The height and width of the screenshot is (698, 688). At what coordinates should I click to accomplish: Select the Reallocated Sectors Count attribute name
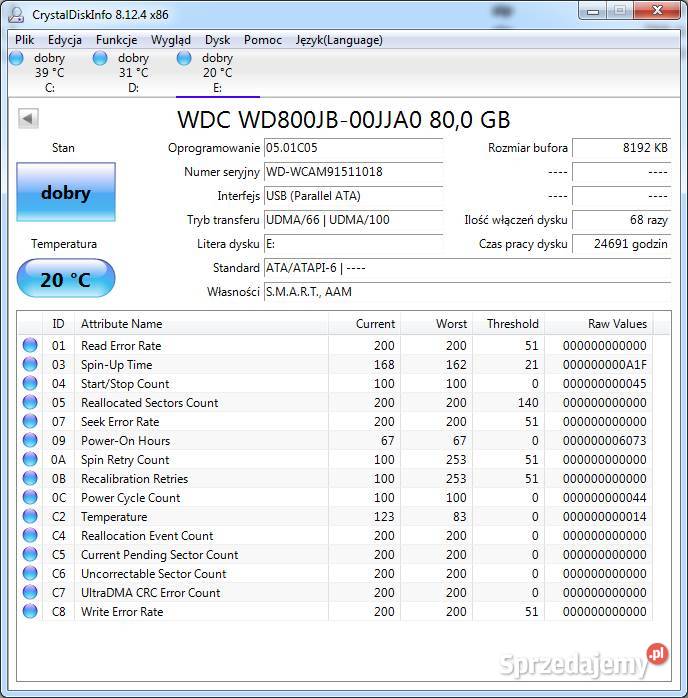150,402
